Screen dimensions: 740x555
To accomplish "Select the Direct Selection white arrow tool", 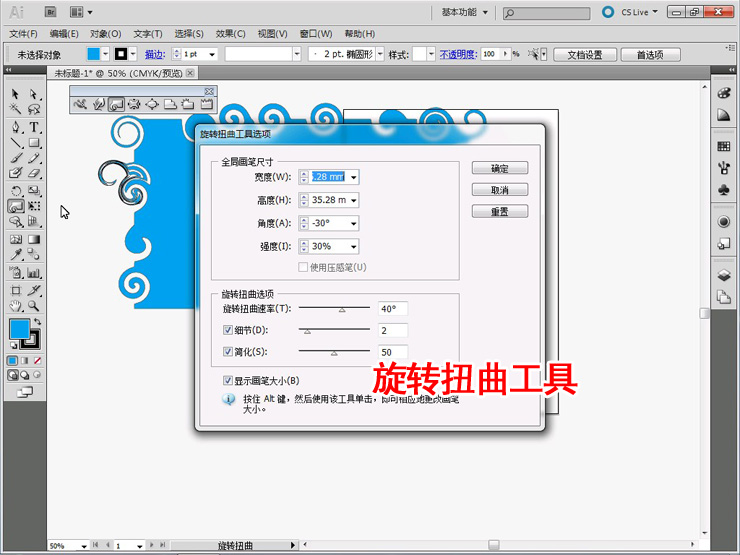I will 34,94.
